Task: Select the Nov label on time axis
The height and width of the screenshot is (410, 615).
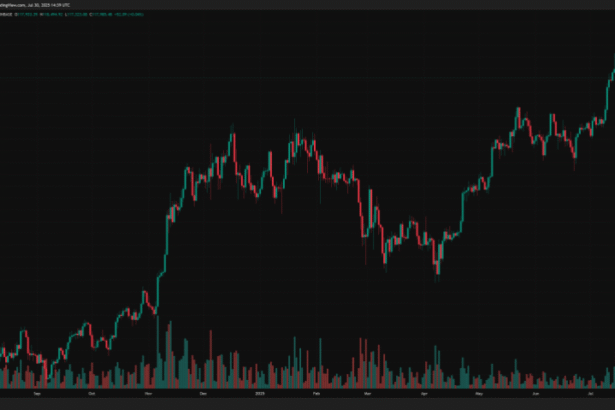Action: 149,395
